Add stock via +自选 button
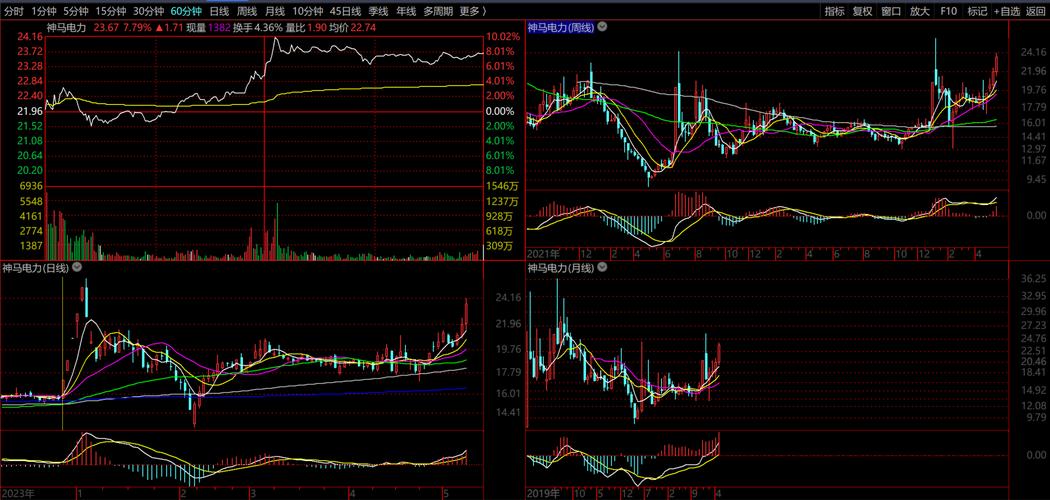The height and width of the screenshot is (500, 1050). [1007, 11]
